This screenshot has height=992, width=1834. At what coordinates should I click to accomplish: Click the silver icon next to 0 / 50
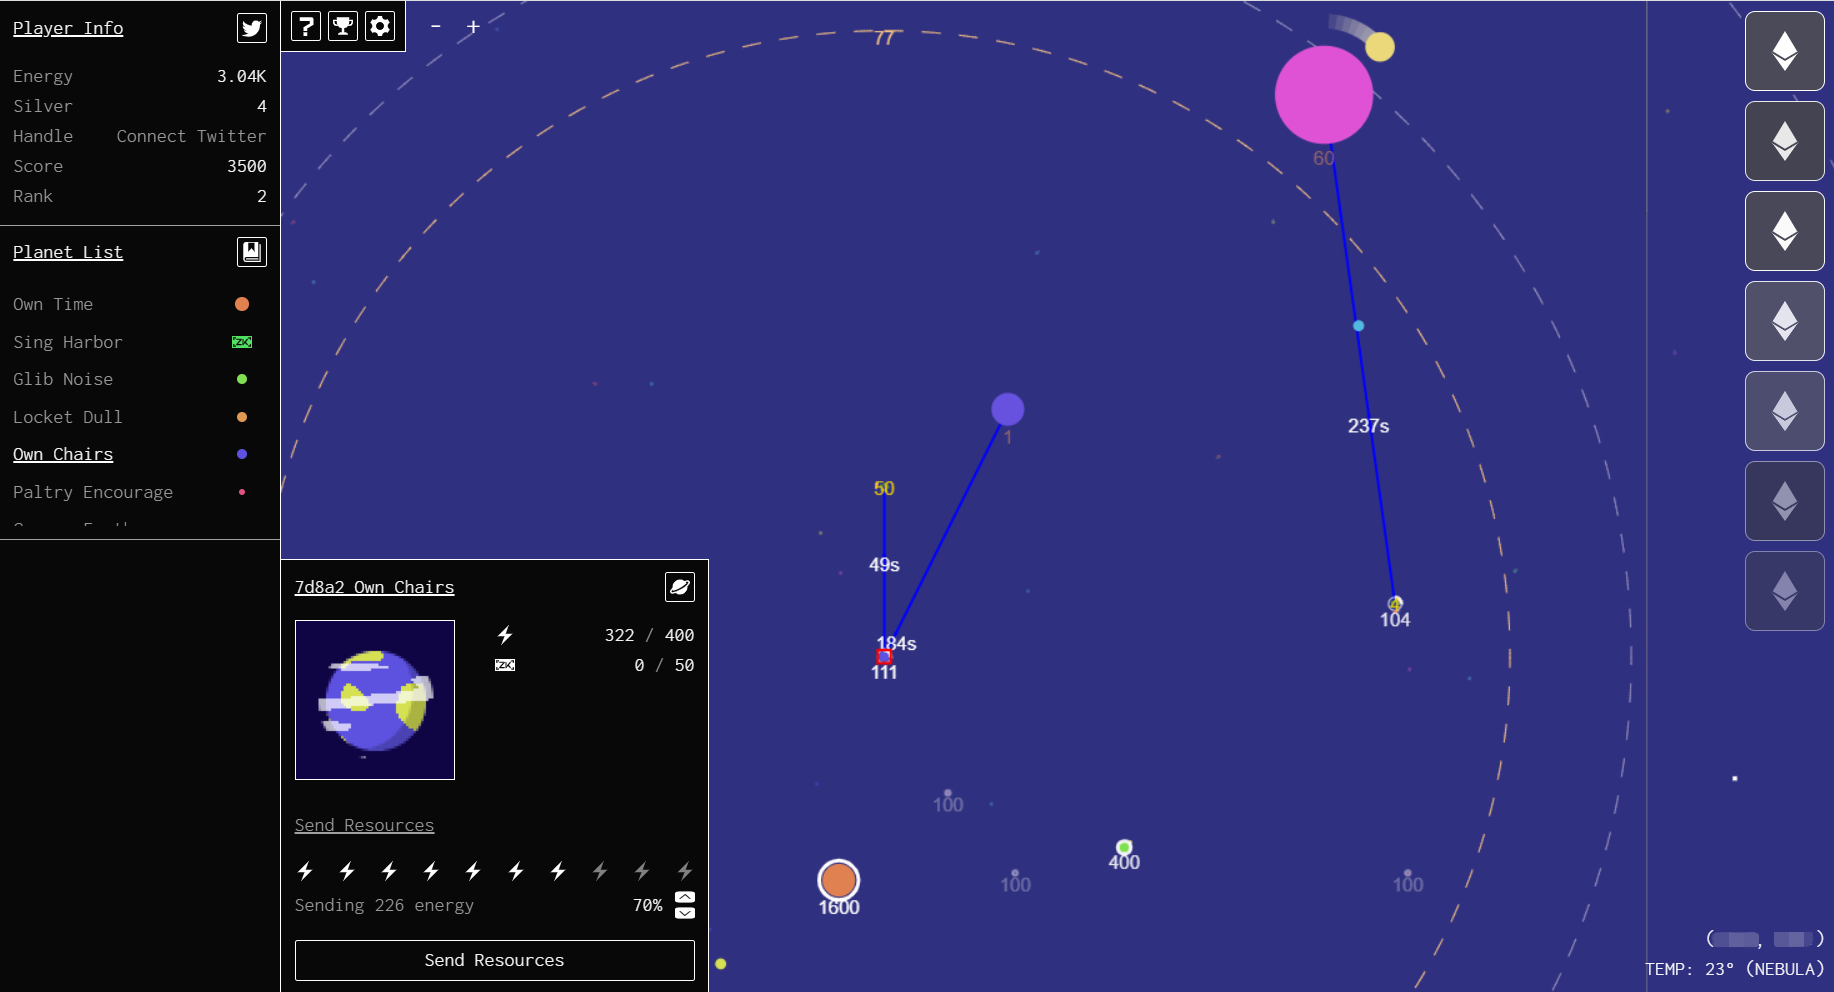click(505, 665)
